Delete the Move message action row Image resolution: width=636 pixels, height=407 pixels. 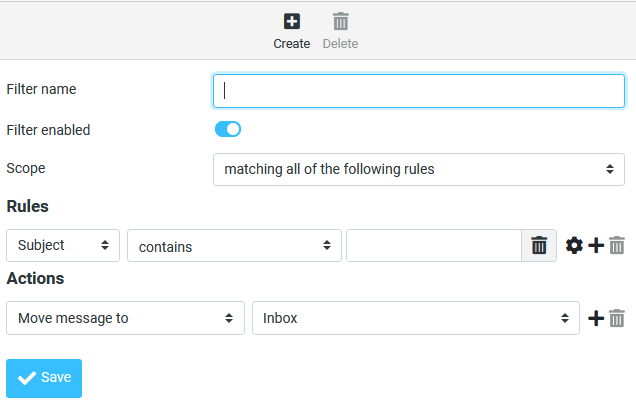pyautogui.click(x=617, y=318)
